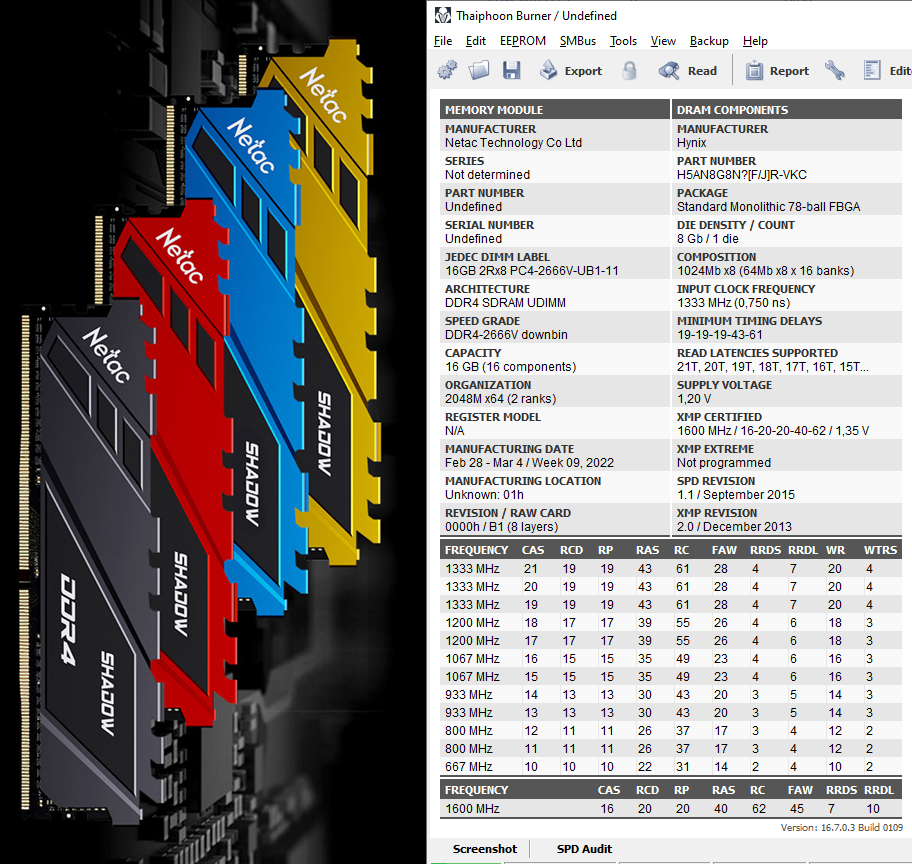Viewport: 912px width, 864px height.
Task: Select architecture value 'DDR4 SDRAM UDIMM'
Action: pos(505,303)
